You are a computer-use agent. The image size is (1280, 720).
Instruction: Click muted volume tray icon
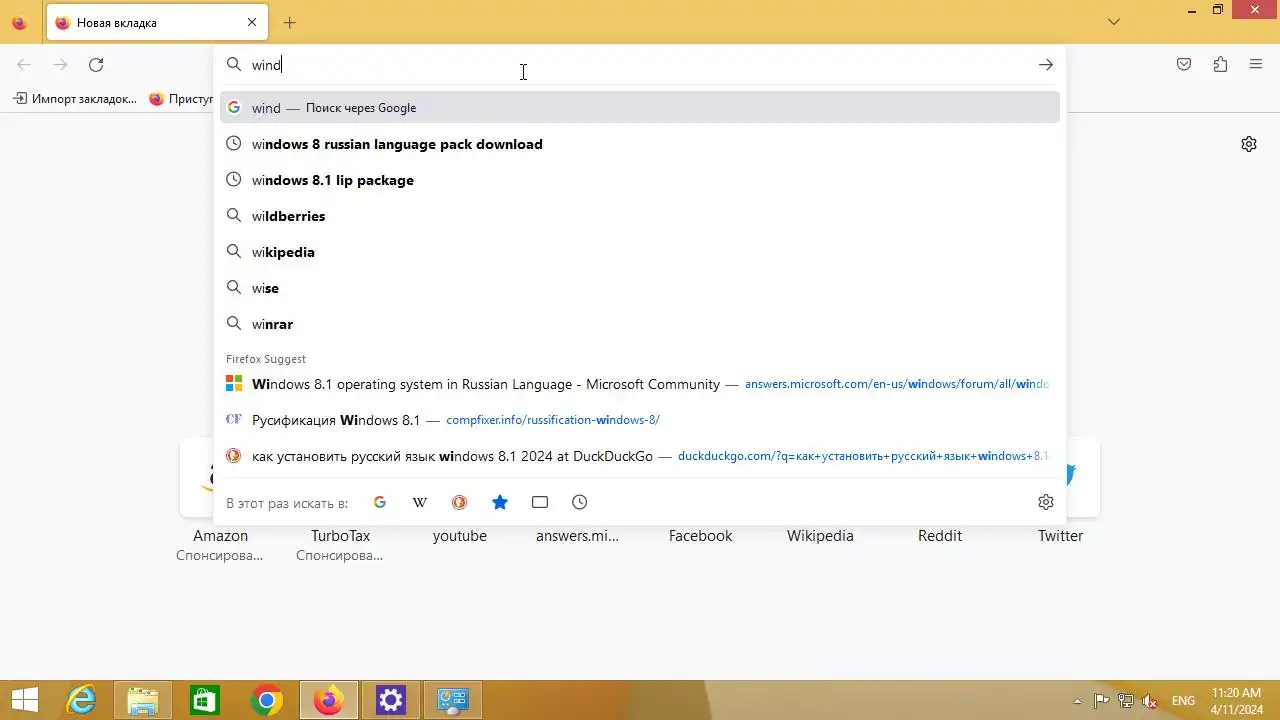[x=1150, y=701]
